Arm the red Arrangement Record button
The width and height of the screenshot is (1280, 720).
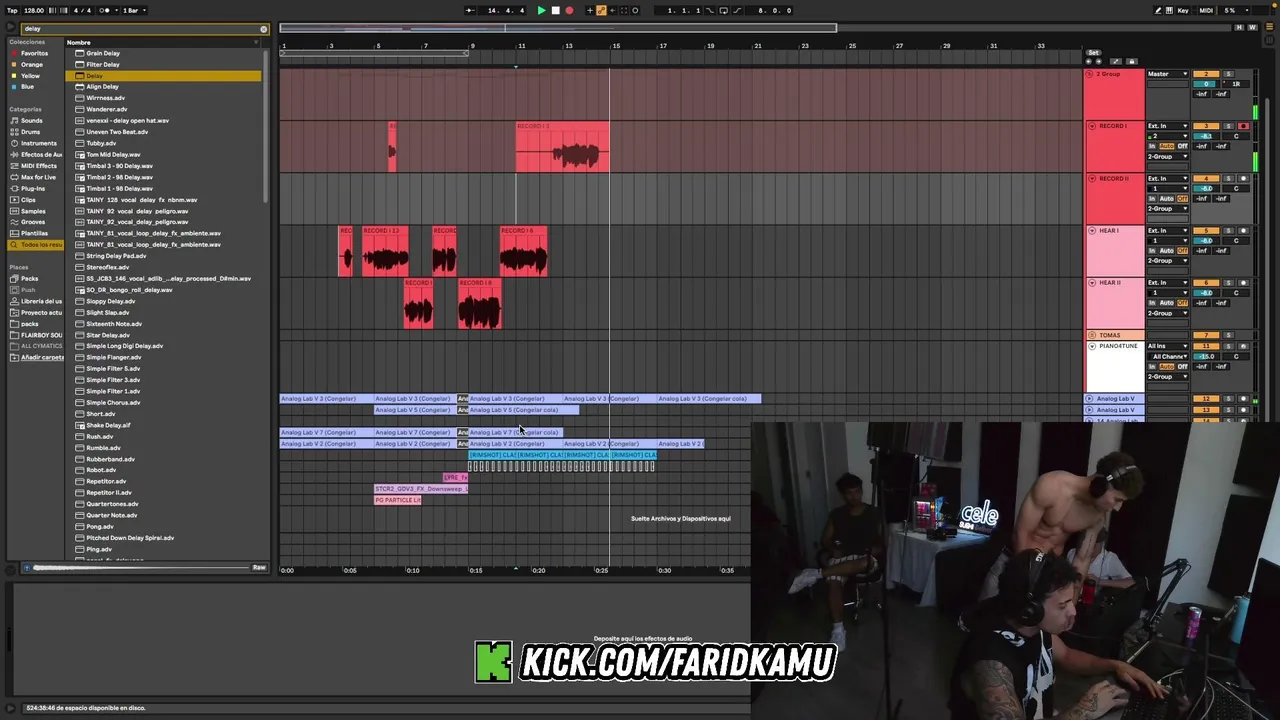click(569, 10)
